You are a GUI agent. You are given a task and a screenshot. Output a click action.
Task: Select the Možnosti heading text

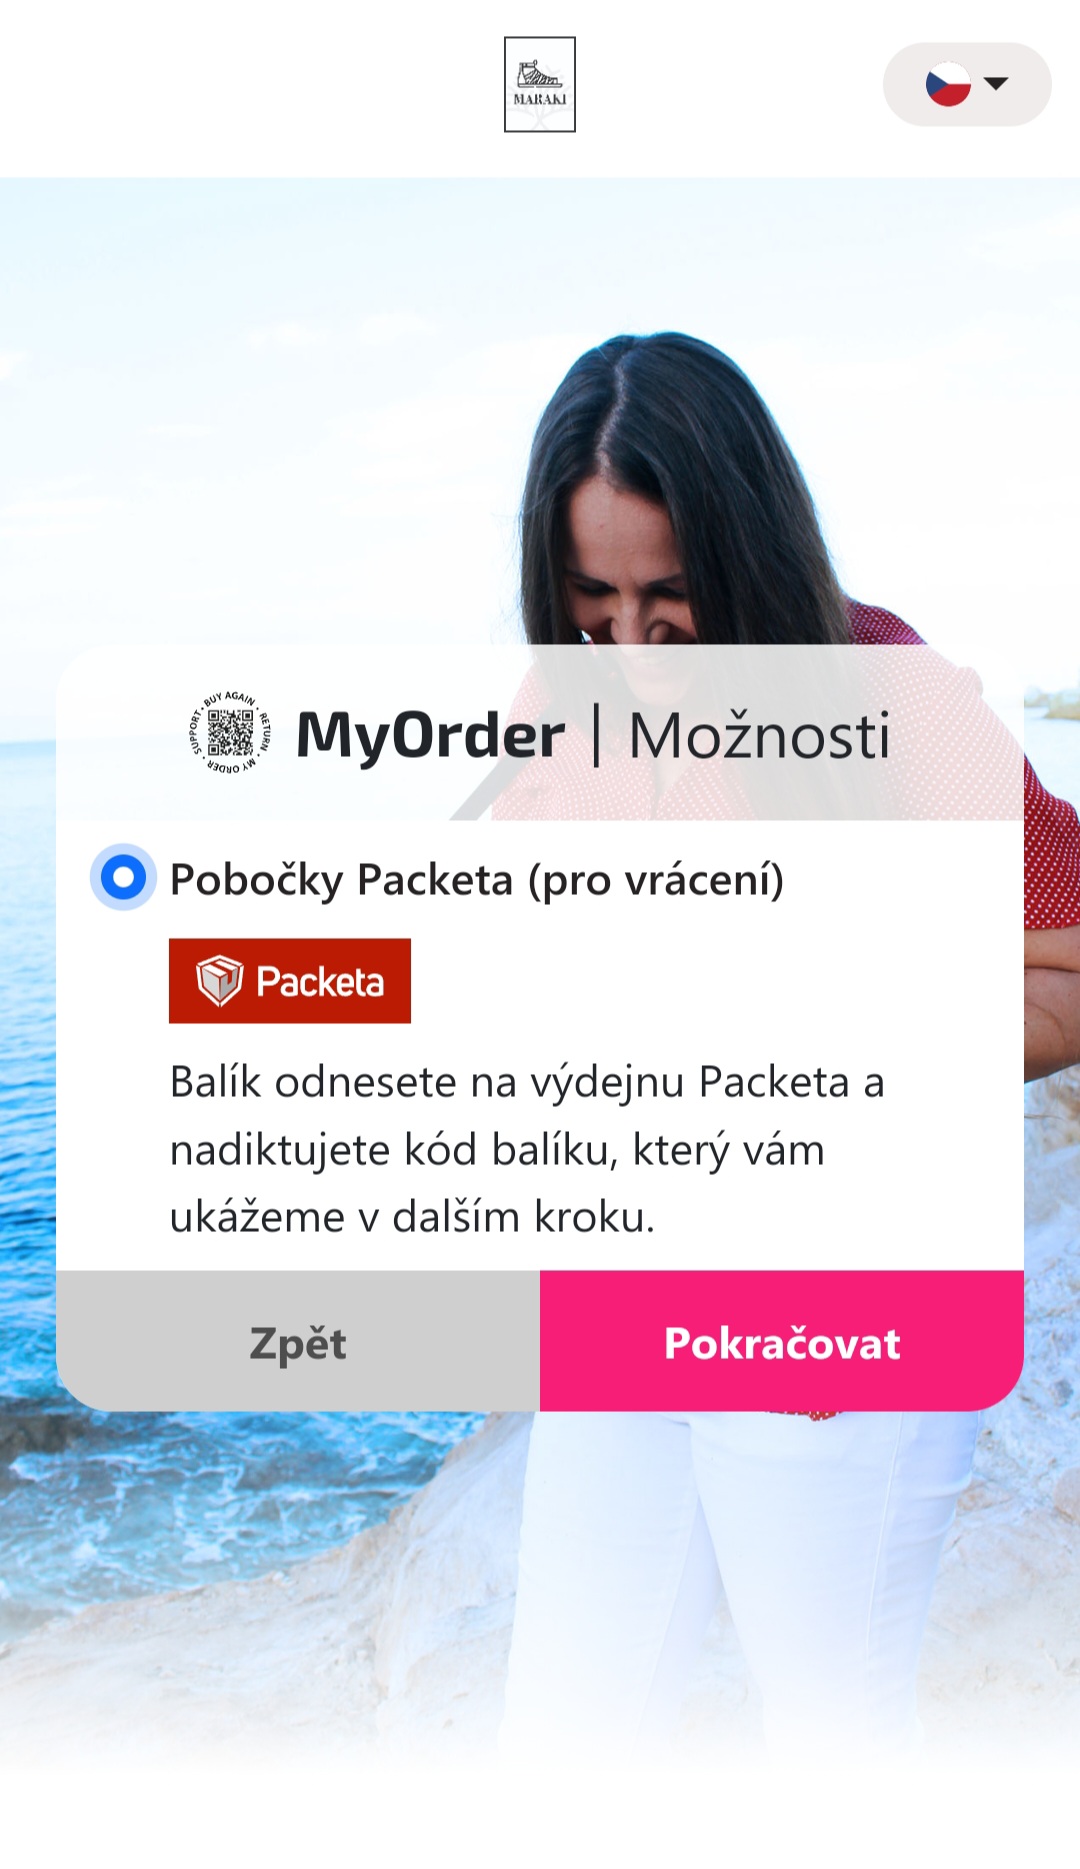point(759,737)
